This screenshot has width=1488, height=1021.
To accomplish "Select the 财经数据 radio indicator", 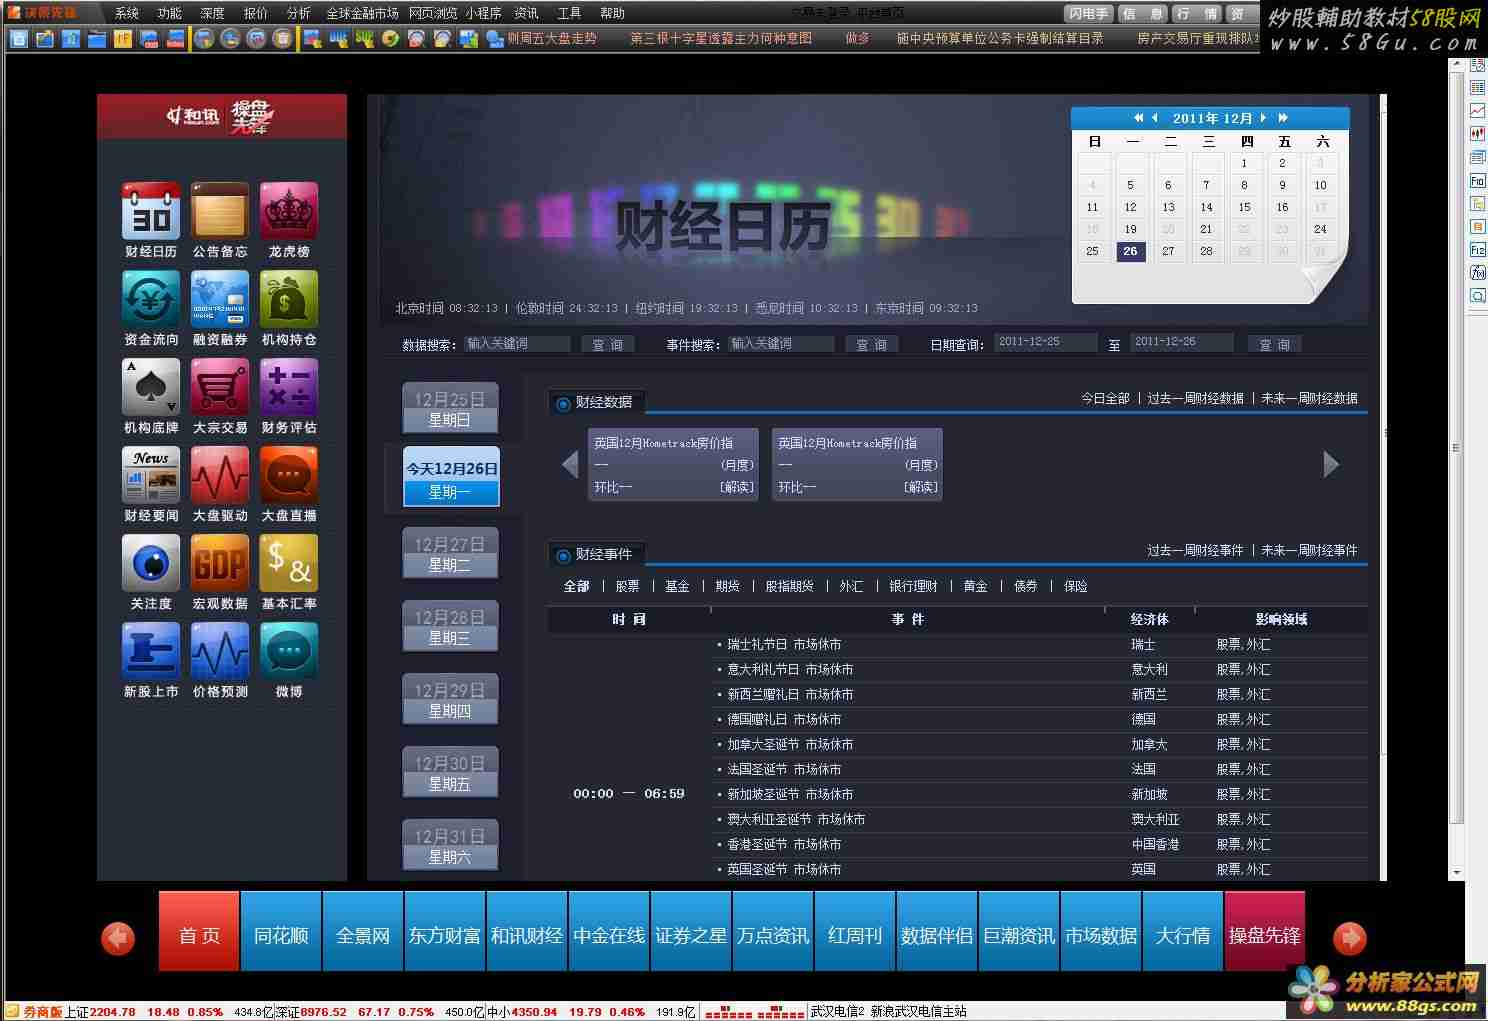I will (563, 403).
